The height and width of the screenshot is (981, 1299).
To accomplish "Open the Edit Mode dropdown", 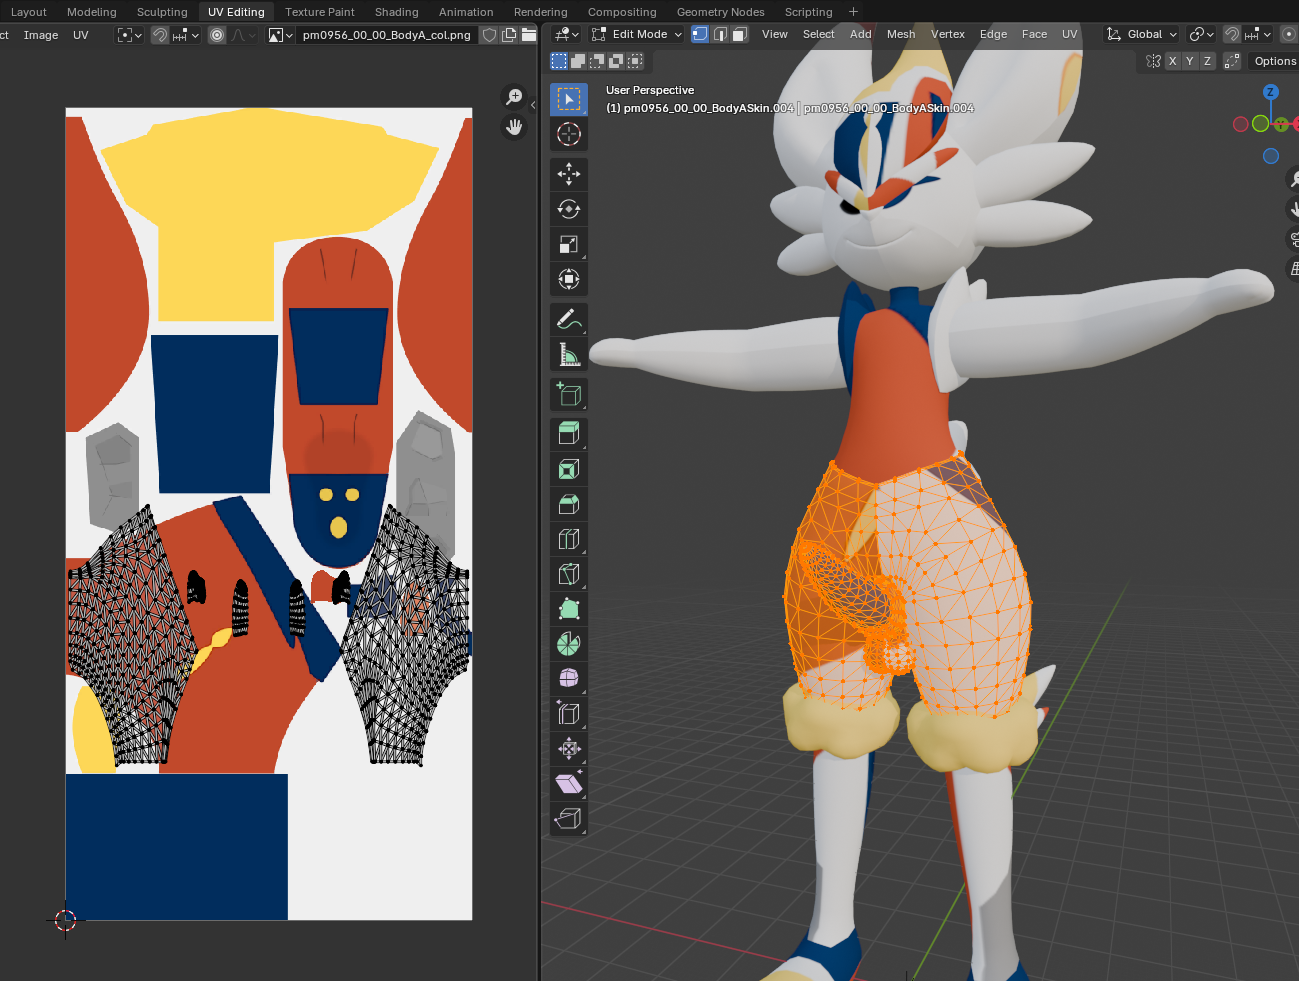I will (x=637, y=34).
